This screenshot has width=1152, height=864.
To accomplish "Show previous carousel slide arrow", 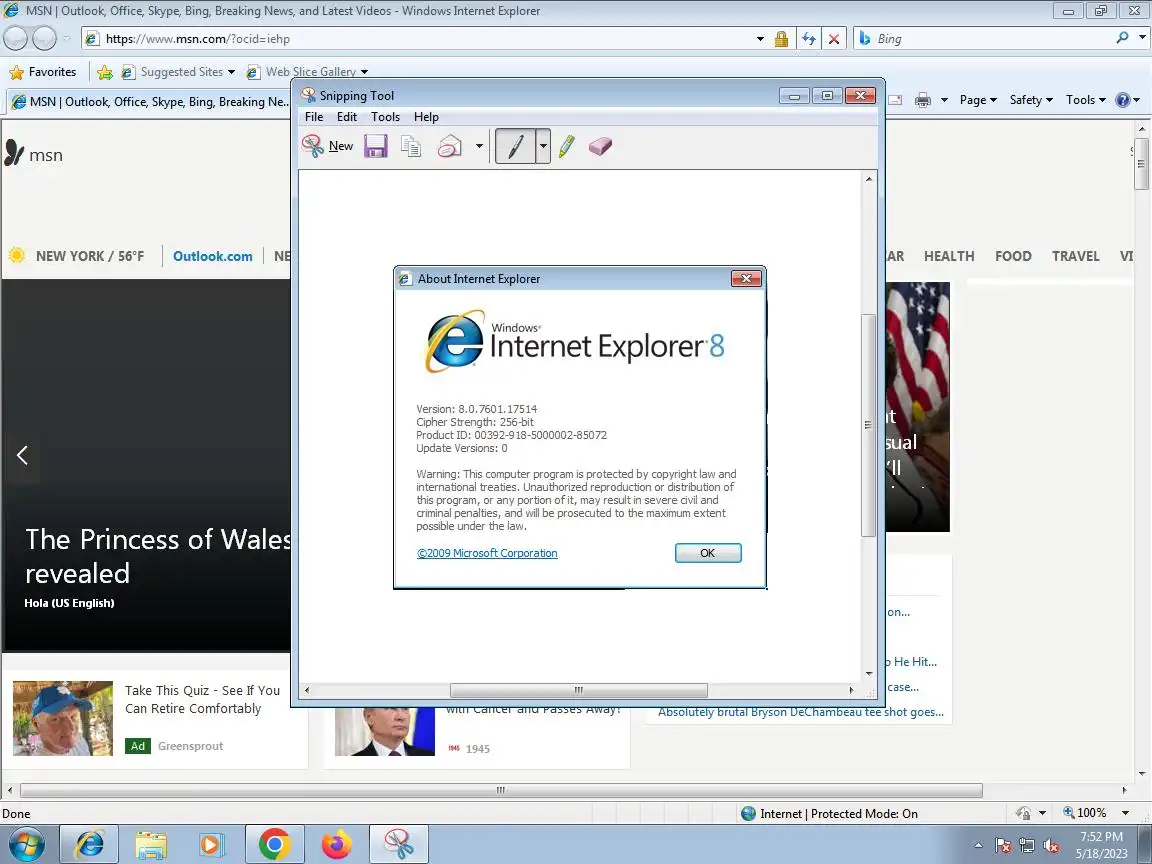I will (22, 455).
